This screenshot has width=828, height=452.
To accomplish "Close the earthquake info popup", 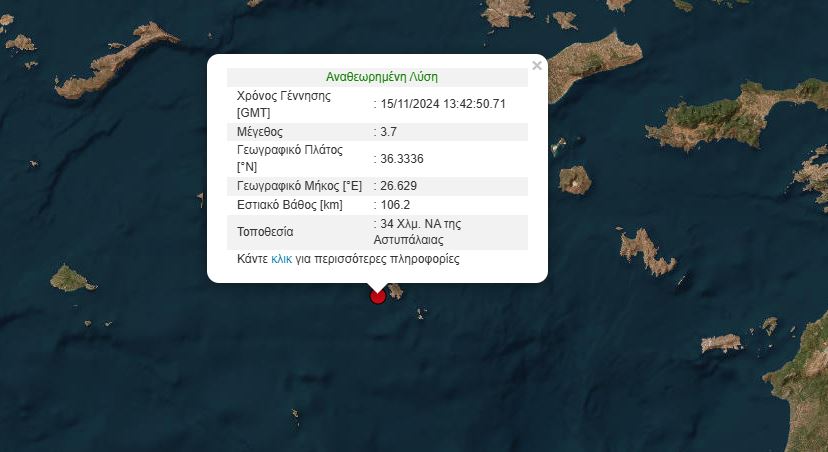I will [537, 66].
